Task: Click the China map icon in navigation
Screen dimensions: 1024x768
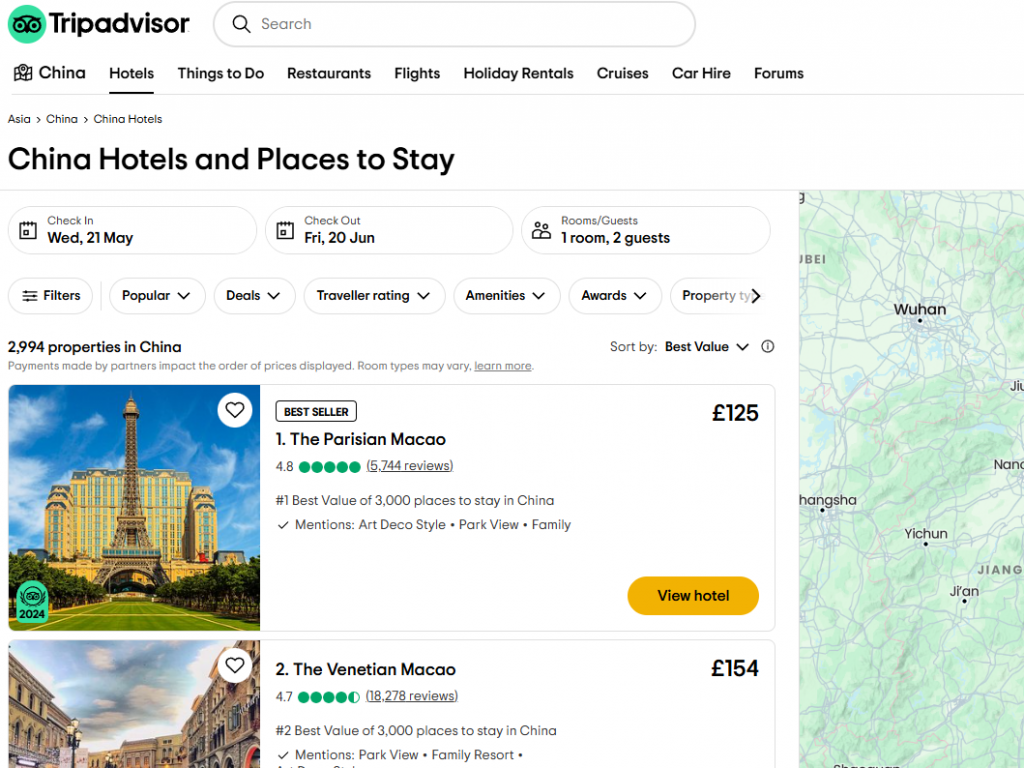Action: (23, 73)
